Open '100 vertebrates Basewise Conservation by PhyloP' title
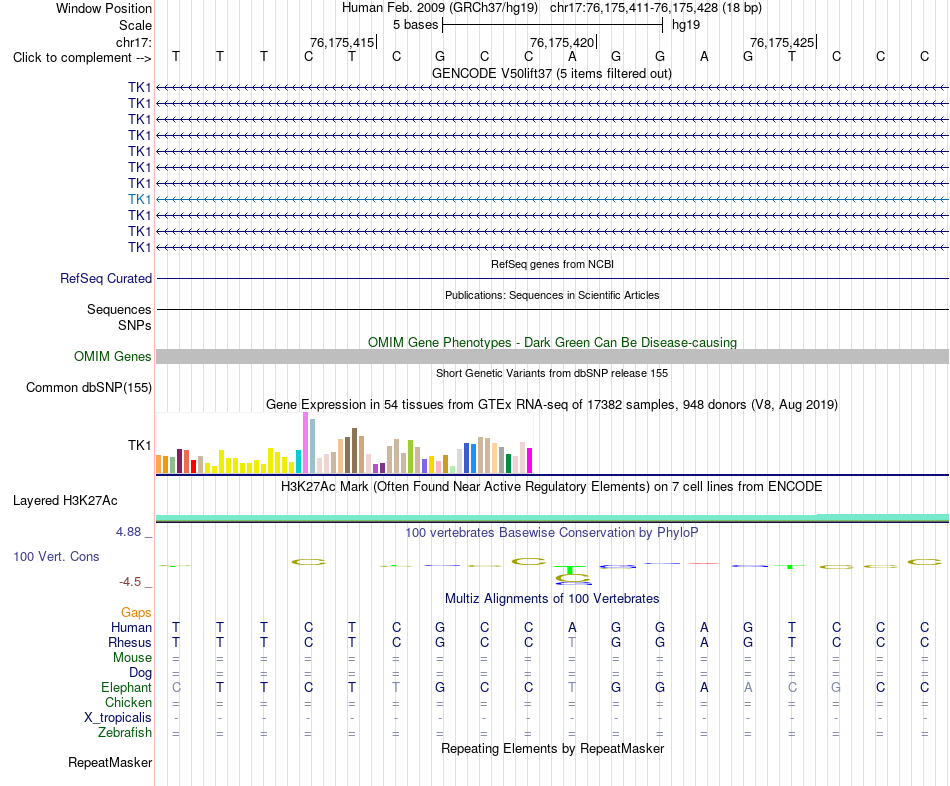The width and height of the screenshot is (950, 786). [552, 533]
